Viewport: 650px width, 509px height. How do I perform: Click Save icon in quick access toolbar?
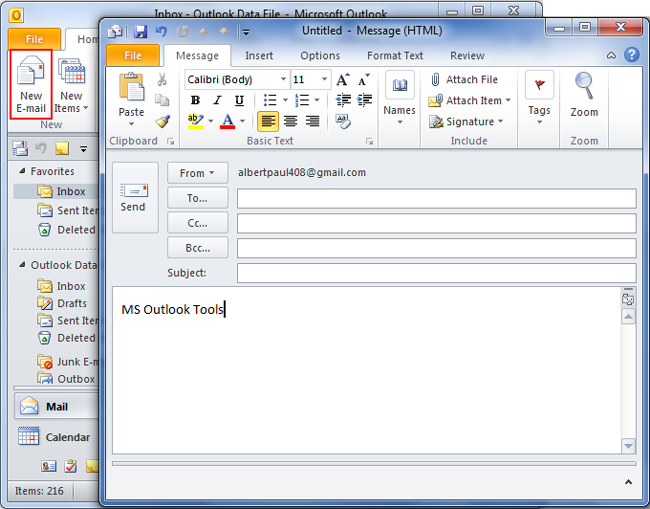point(141,32)
